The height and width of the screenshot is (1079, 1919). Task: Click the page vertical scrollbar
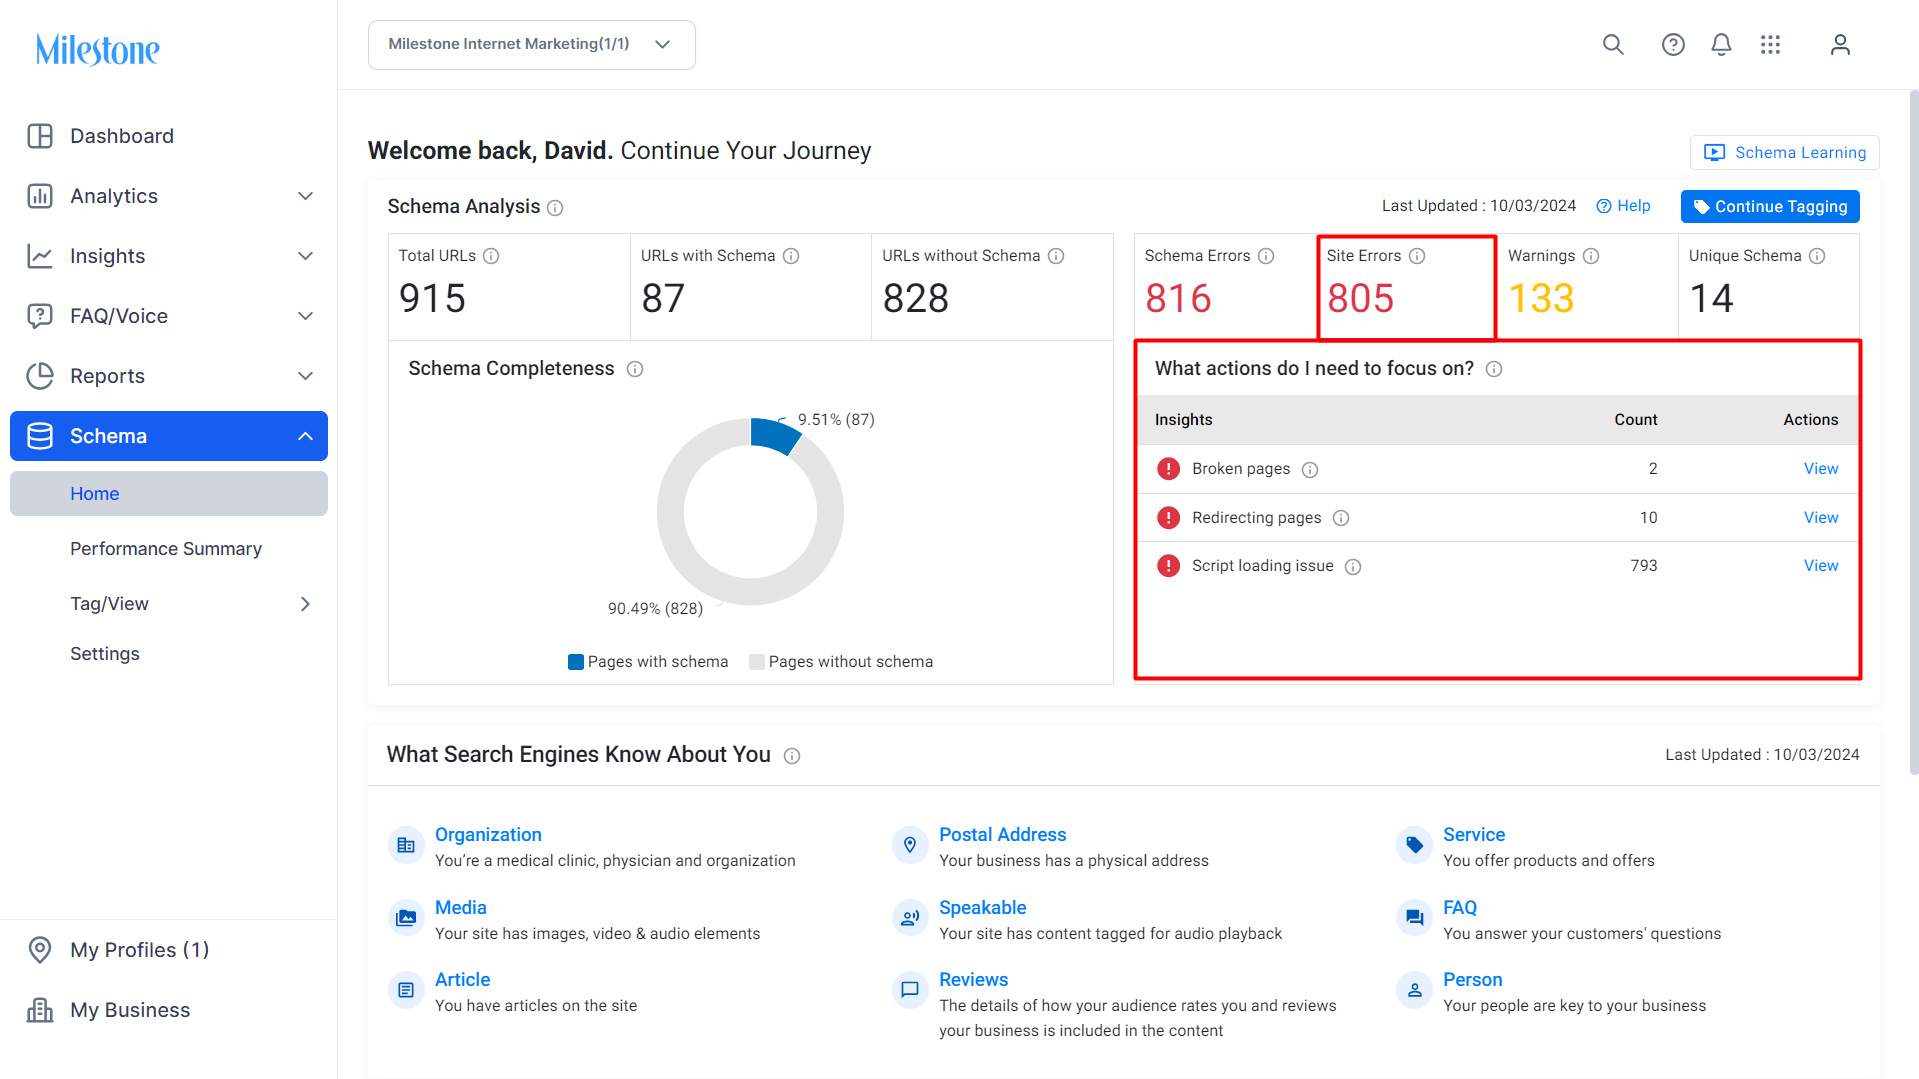1913,432
